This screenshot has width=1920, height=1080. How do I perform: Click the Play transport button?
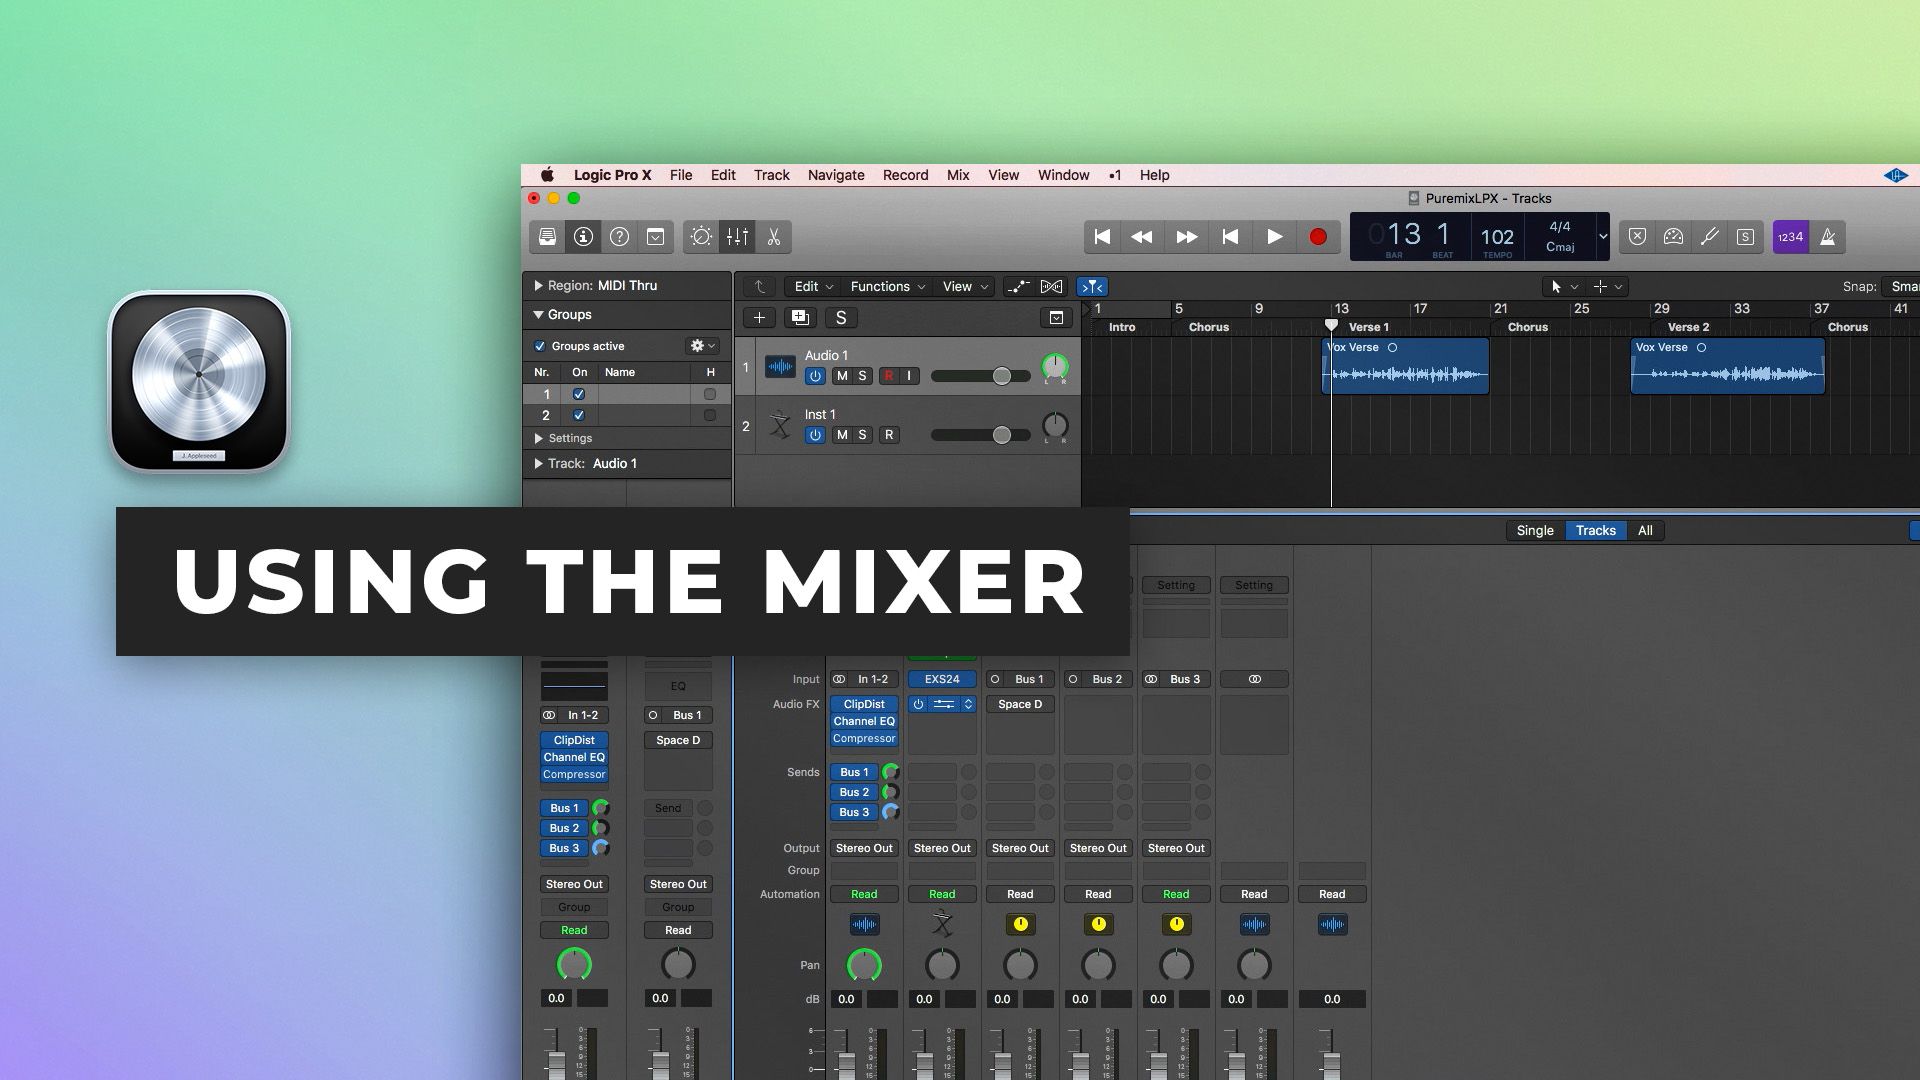tap(1274, 237)
